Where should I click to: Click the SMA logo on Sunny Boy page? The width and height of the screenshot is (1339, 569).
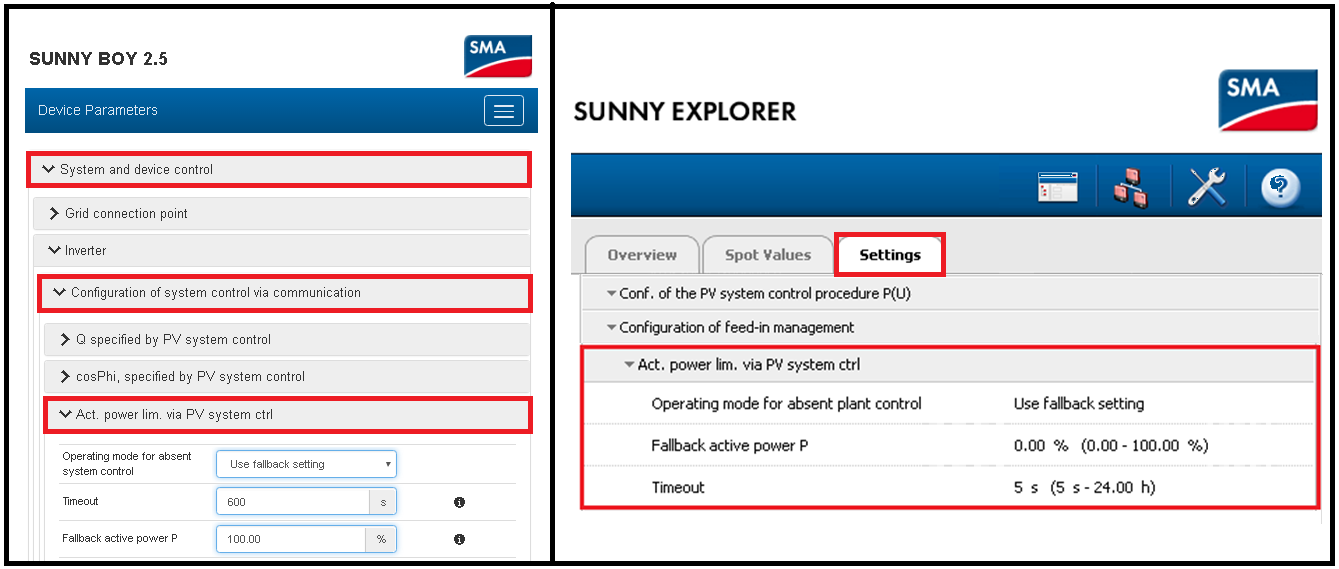[x=497, y=56]
